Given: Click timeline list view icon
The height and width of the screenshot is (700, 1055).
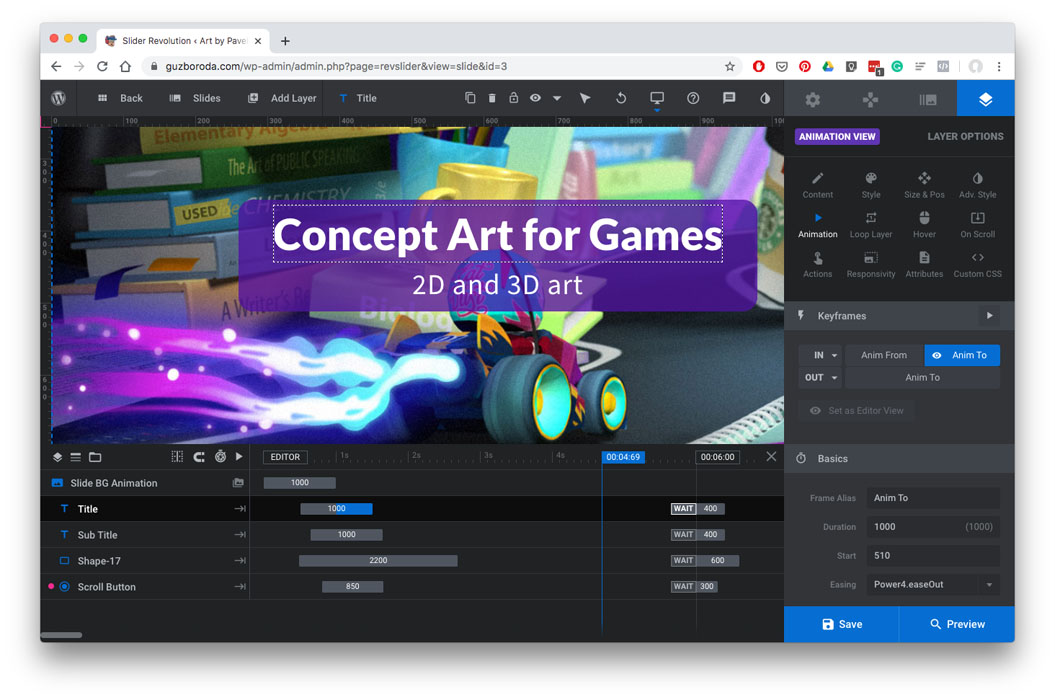Looking at the screenshot, I should pyautogui.click(x=75, y=457).
